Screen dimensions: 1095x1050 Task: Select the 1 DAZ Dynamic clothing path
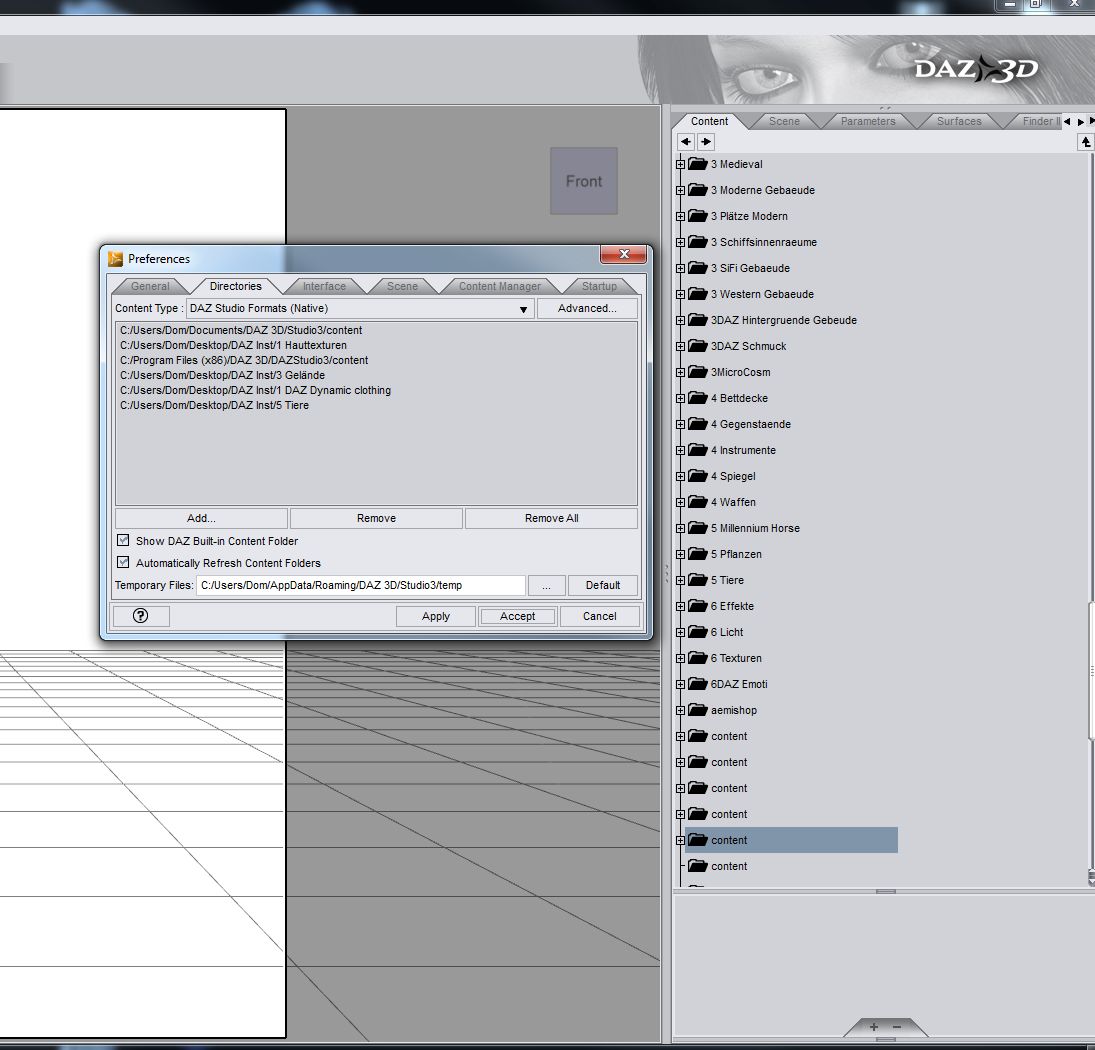coord(255,390)
